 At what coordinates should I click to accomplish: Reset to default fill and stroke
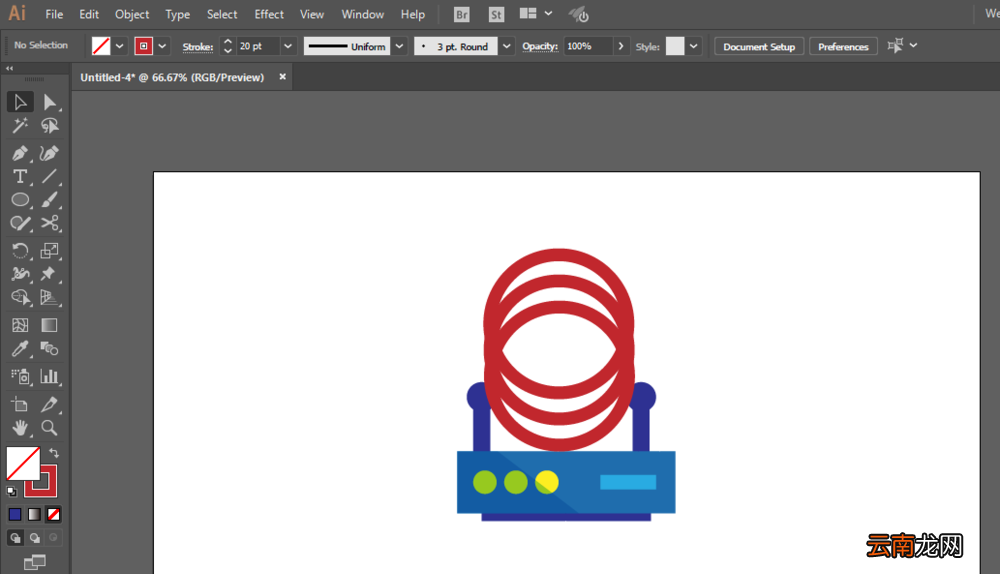11,491
